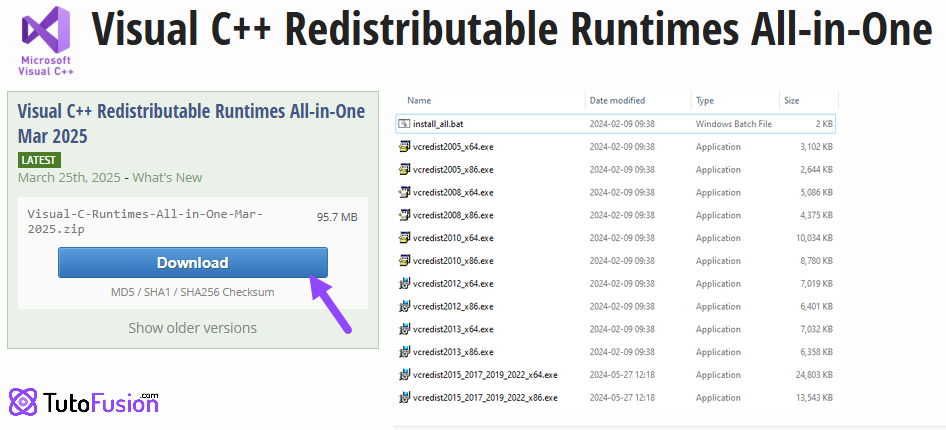
Task: Select the vcredist2010_x64.exe file name
Action: pyautogui.click(x=453, y=238)
